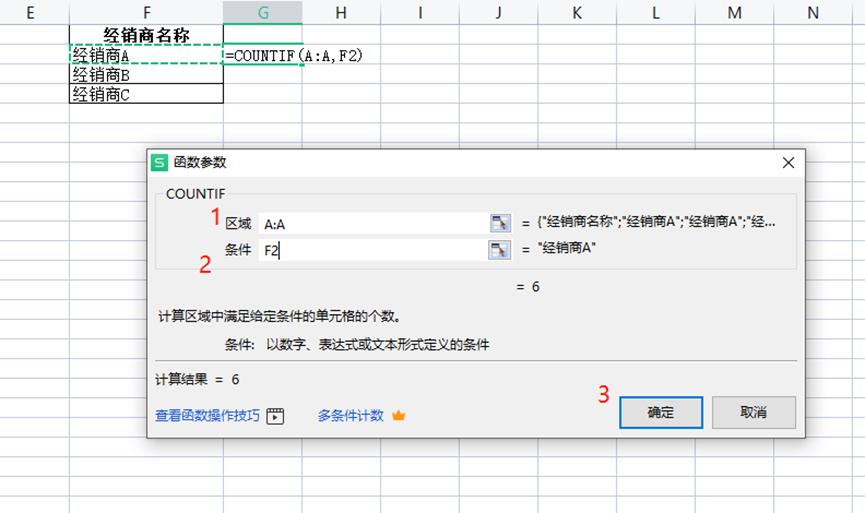
Task: Click the cell with =COUNTIF(A:A,F2) formula
Action: [263, 55]
